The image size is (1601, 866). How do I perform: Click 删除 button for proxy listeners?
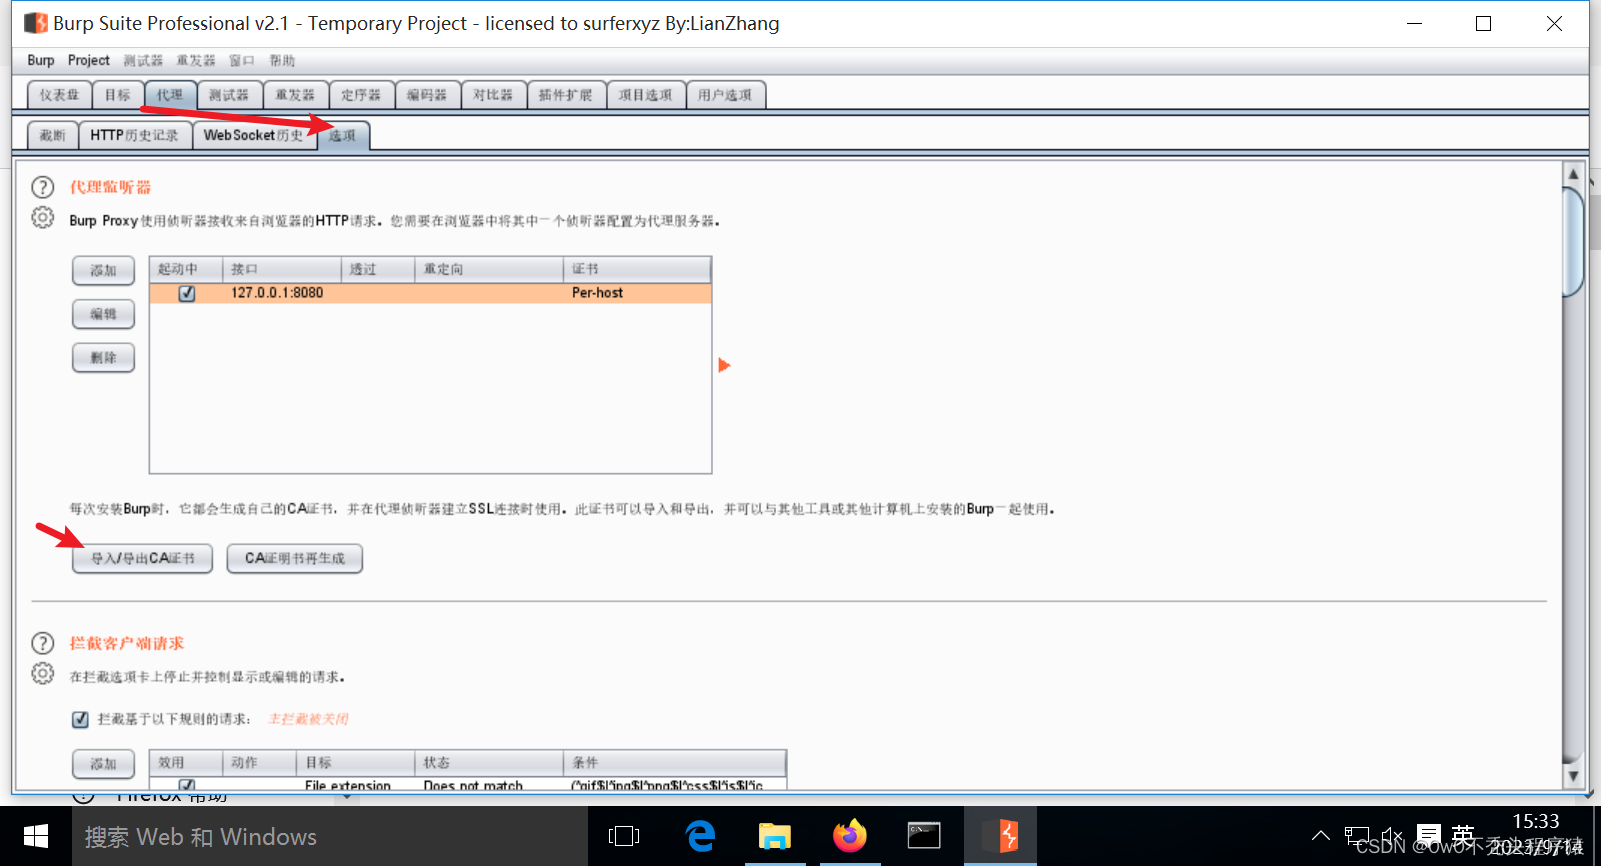pyautogui.click(x=103, y=357)
